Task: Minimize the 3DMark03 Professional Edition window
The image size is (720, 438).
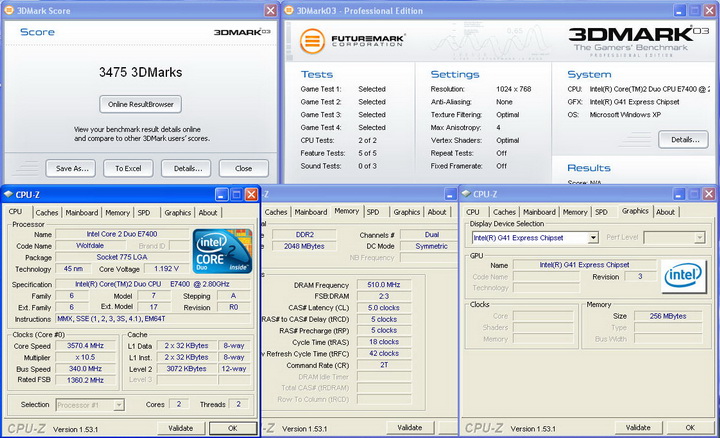Action: coord(680,11)
